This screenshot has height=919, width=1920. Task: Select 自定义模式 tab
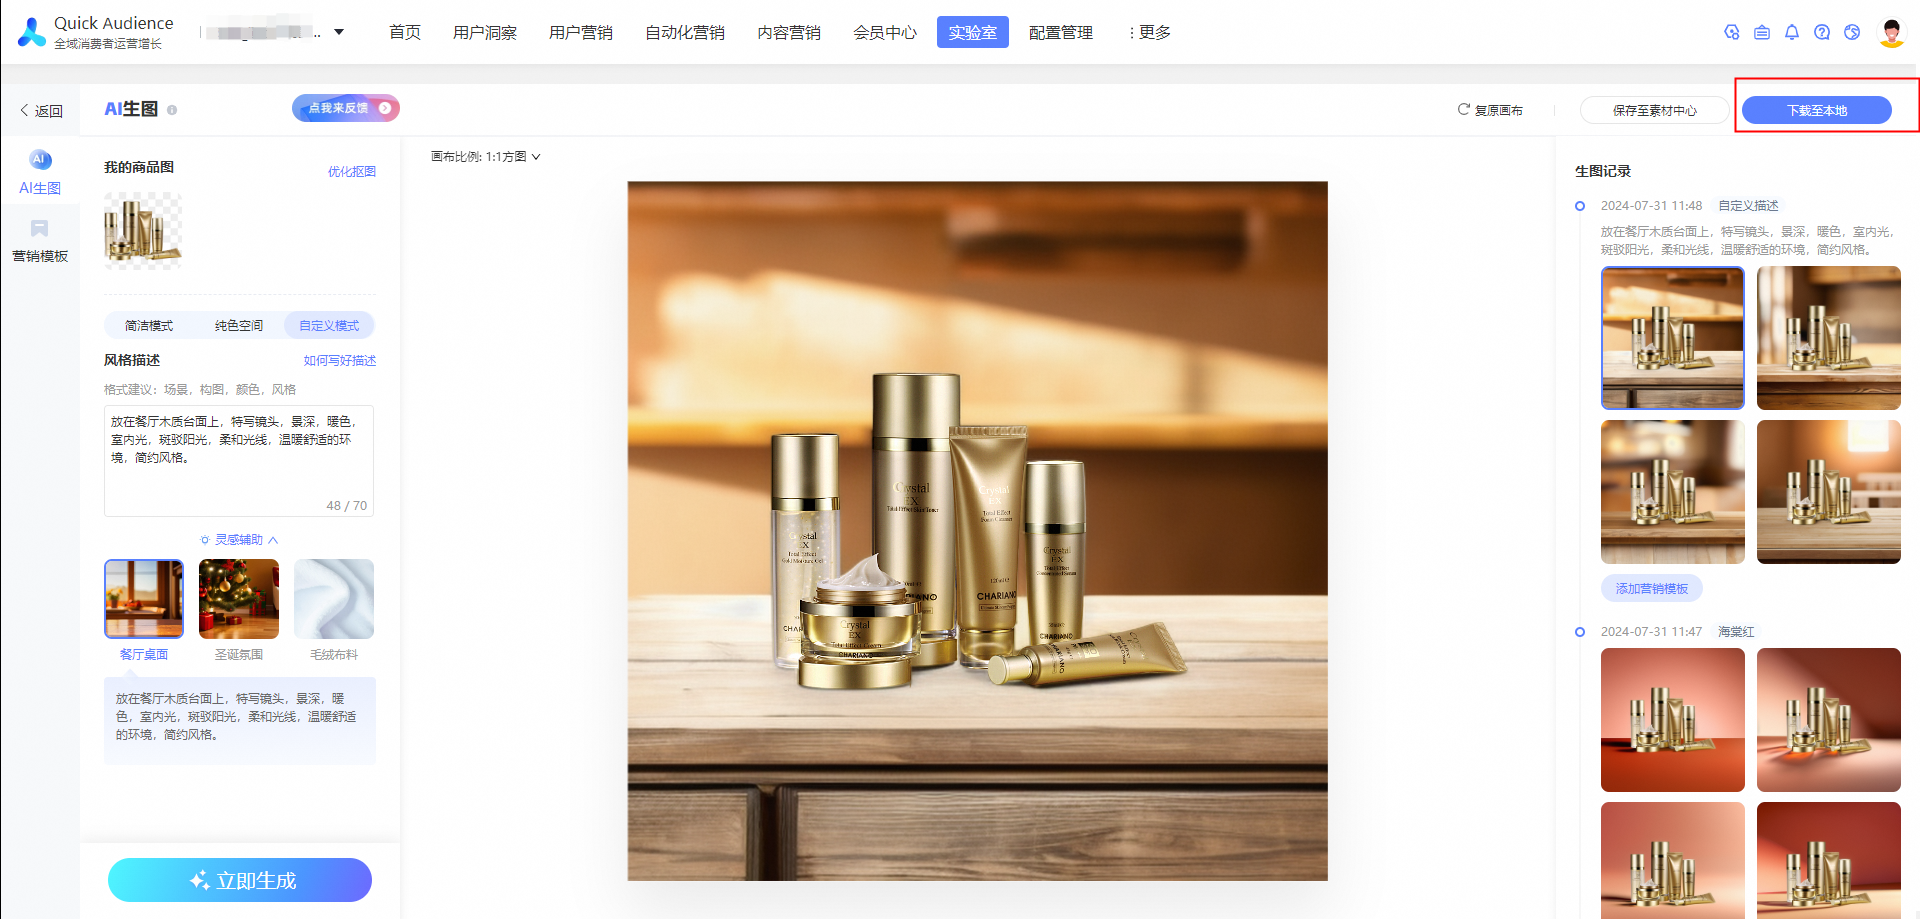coord(329,326)
